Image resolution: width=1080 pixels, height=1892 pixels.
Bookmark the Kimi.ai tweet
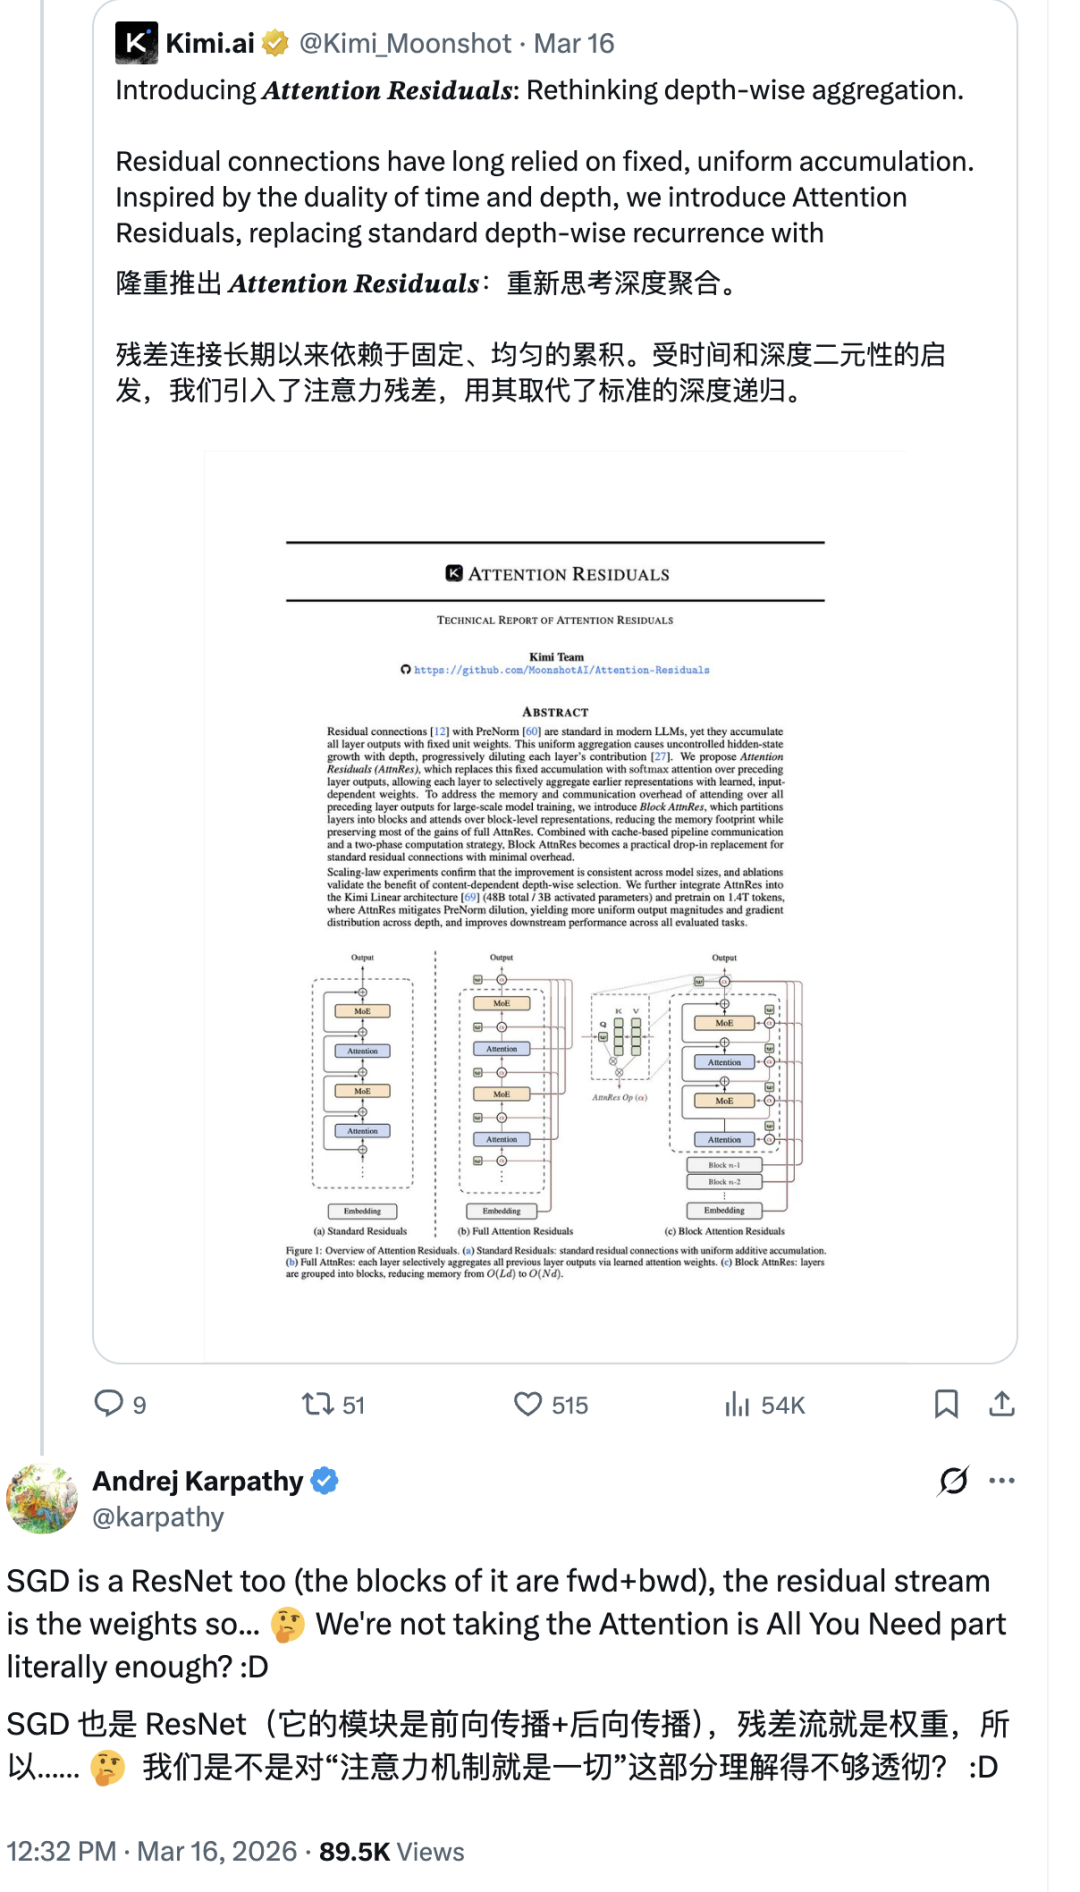946,1404
